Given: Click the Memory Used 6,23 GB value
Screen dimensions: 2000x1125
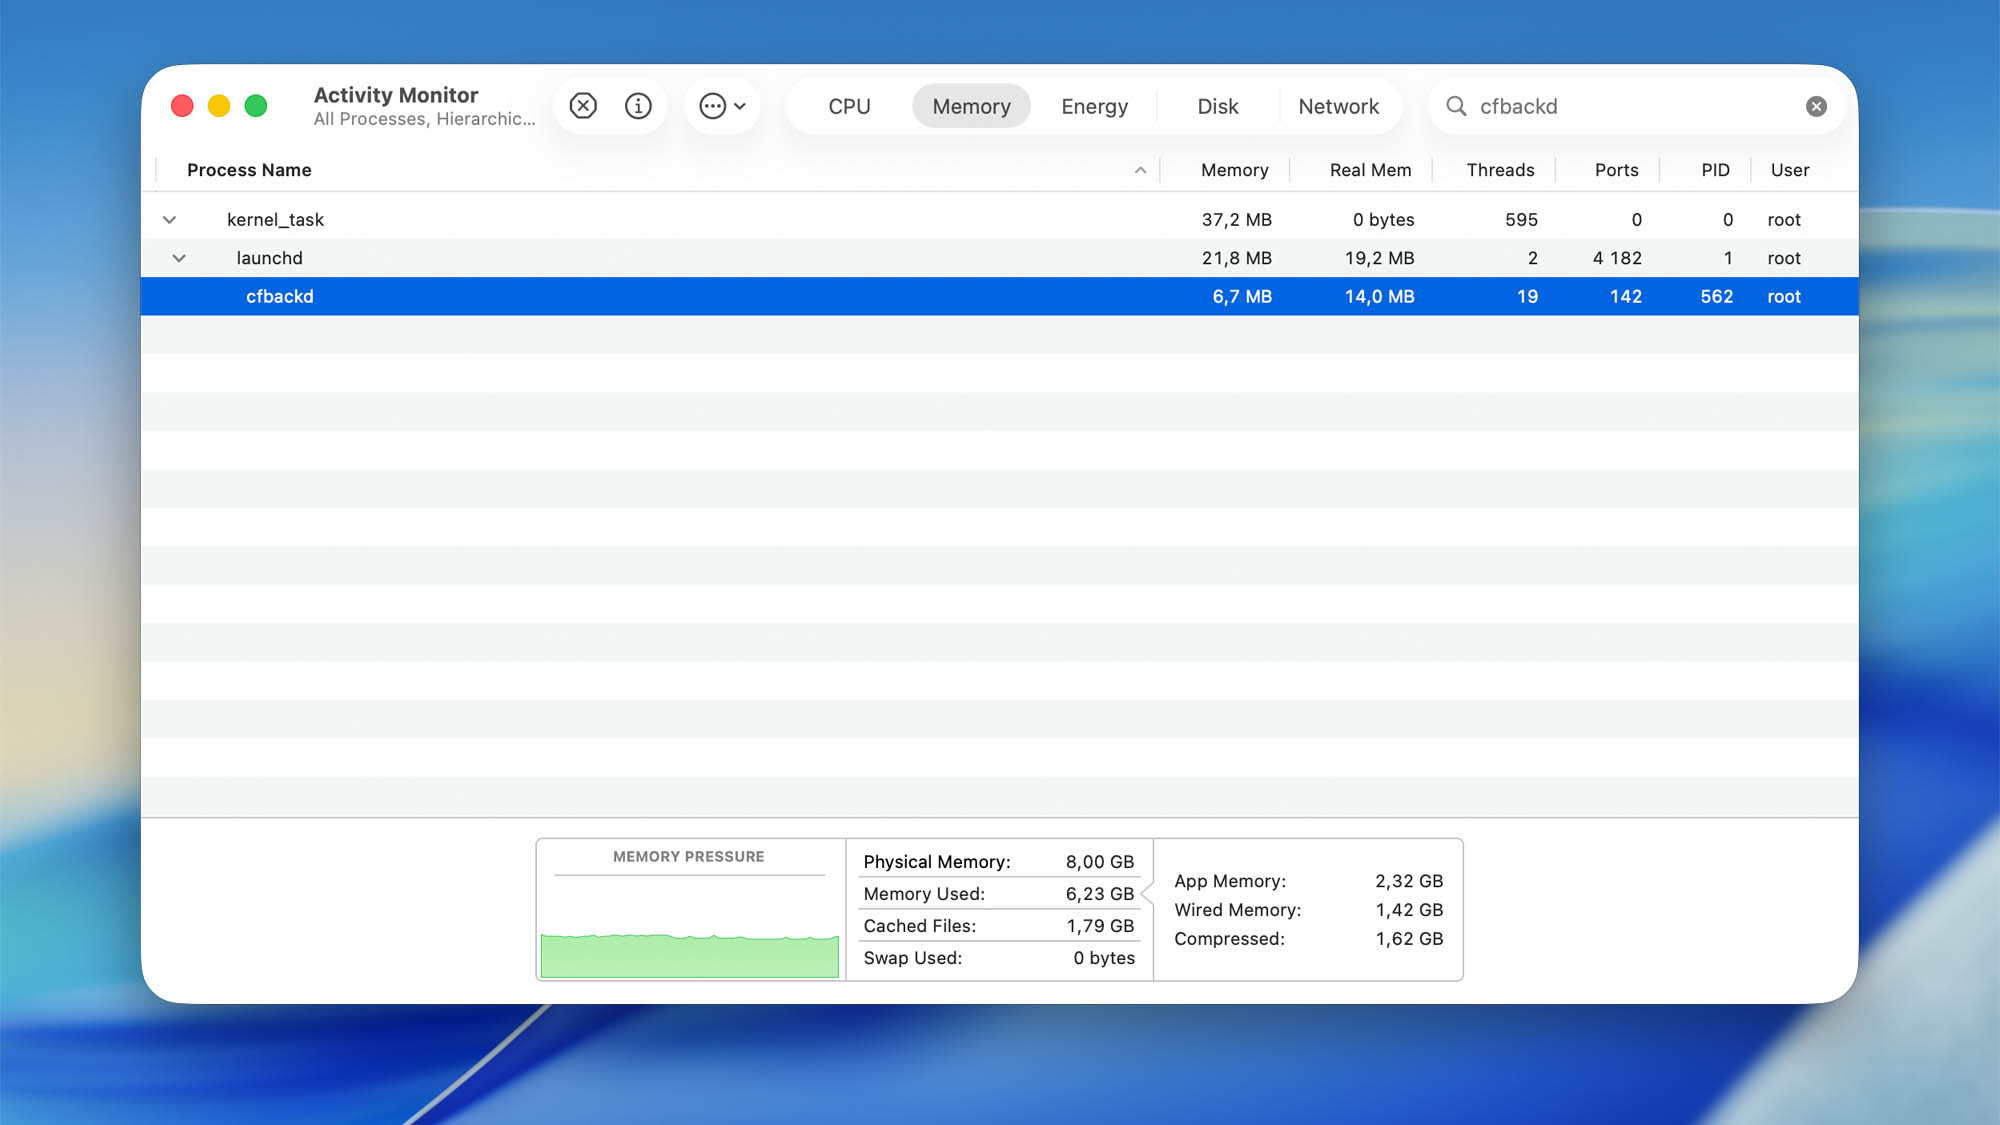Looking at the screenshot, I should click(x=1099, y=894).
